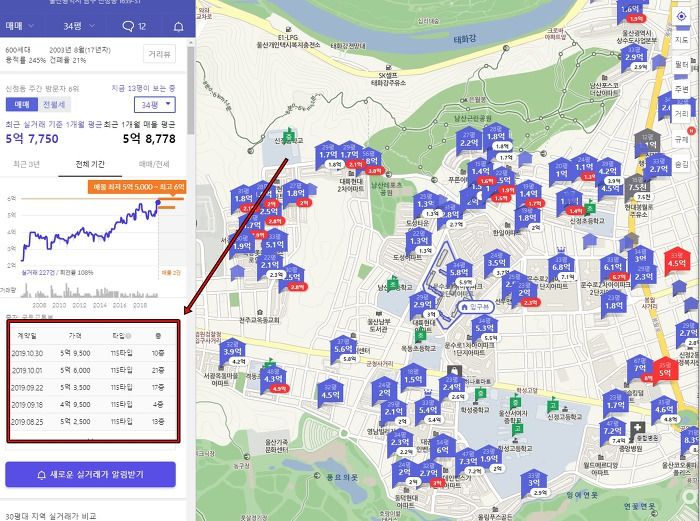Click the 5억 7,750 average price
The width and height of the screenshot is (700, 521).
point(32,138)
